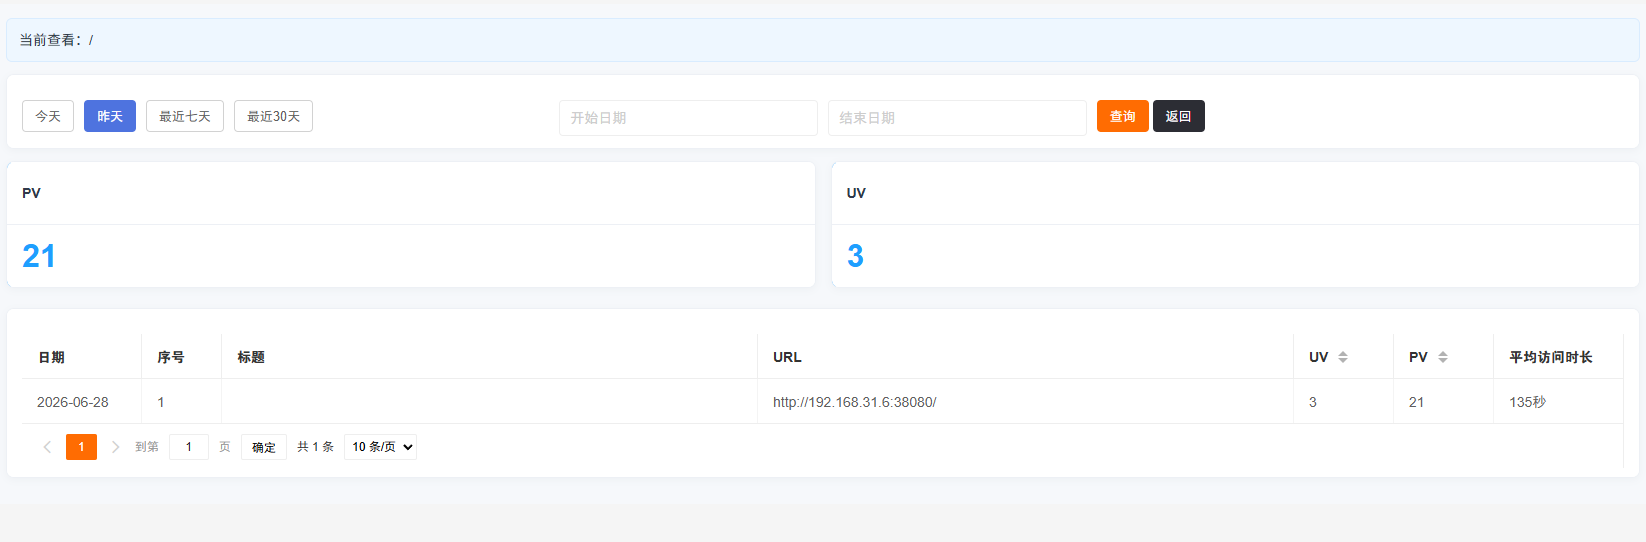The width and height of the screenshot is (1646, 542).
Task: Focus the 结束日期 date field
Action: (x=957, y=118)
